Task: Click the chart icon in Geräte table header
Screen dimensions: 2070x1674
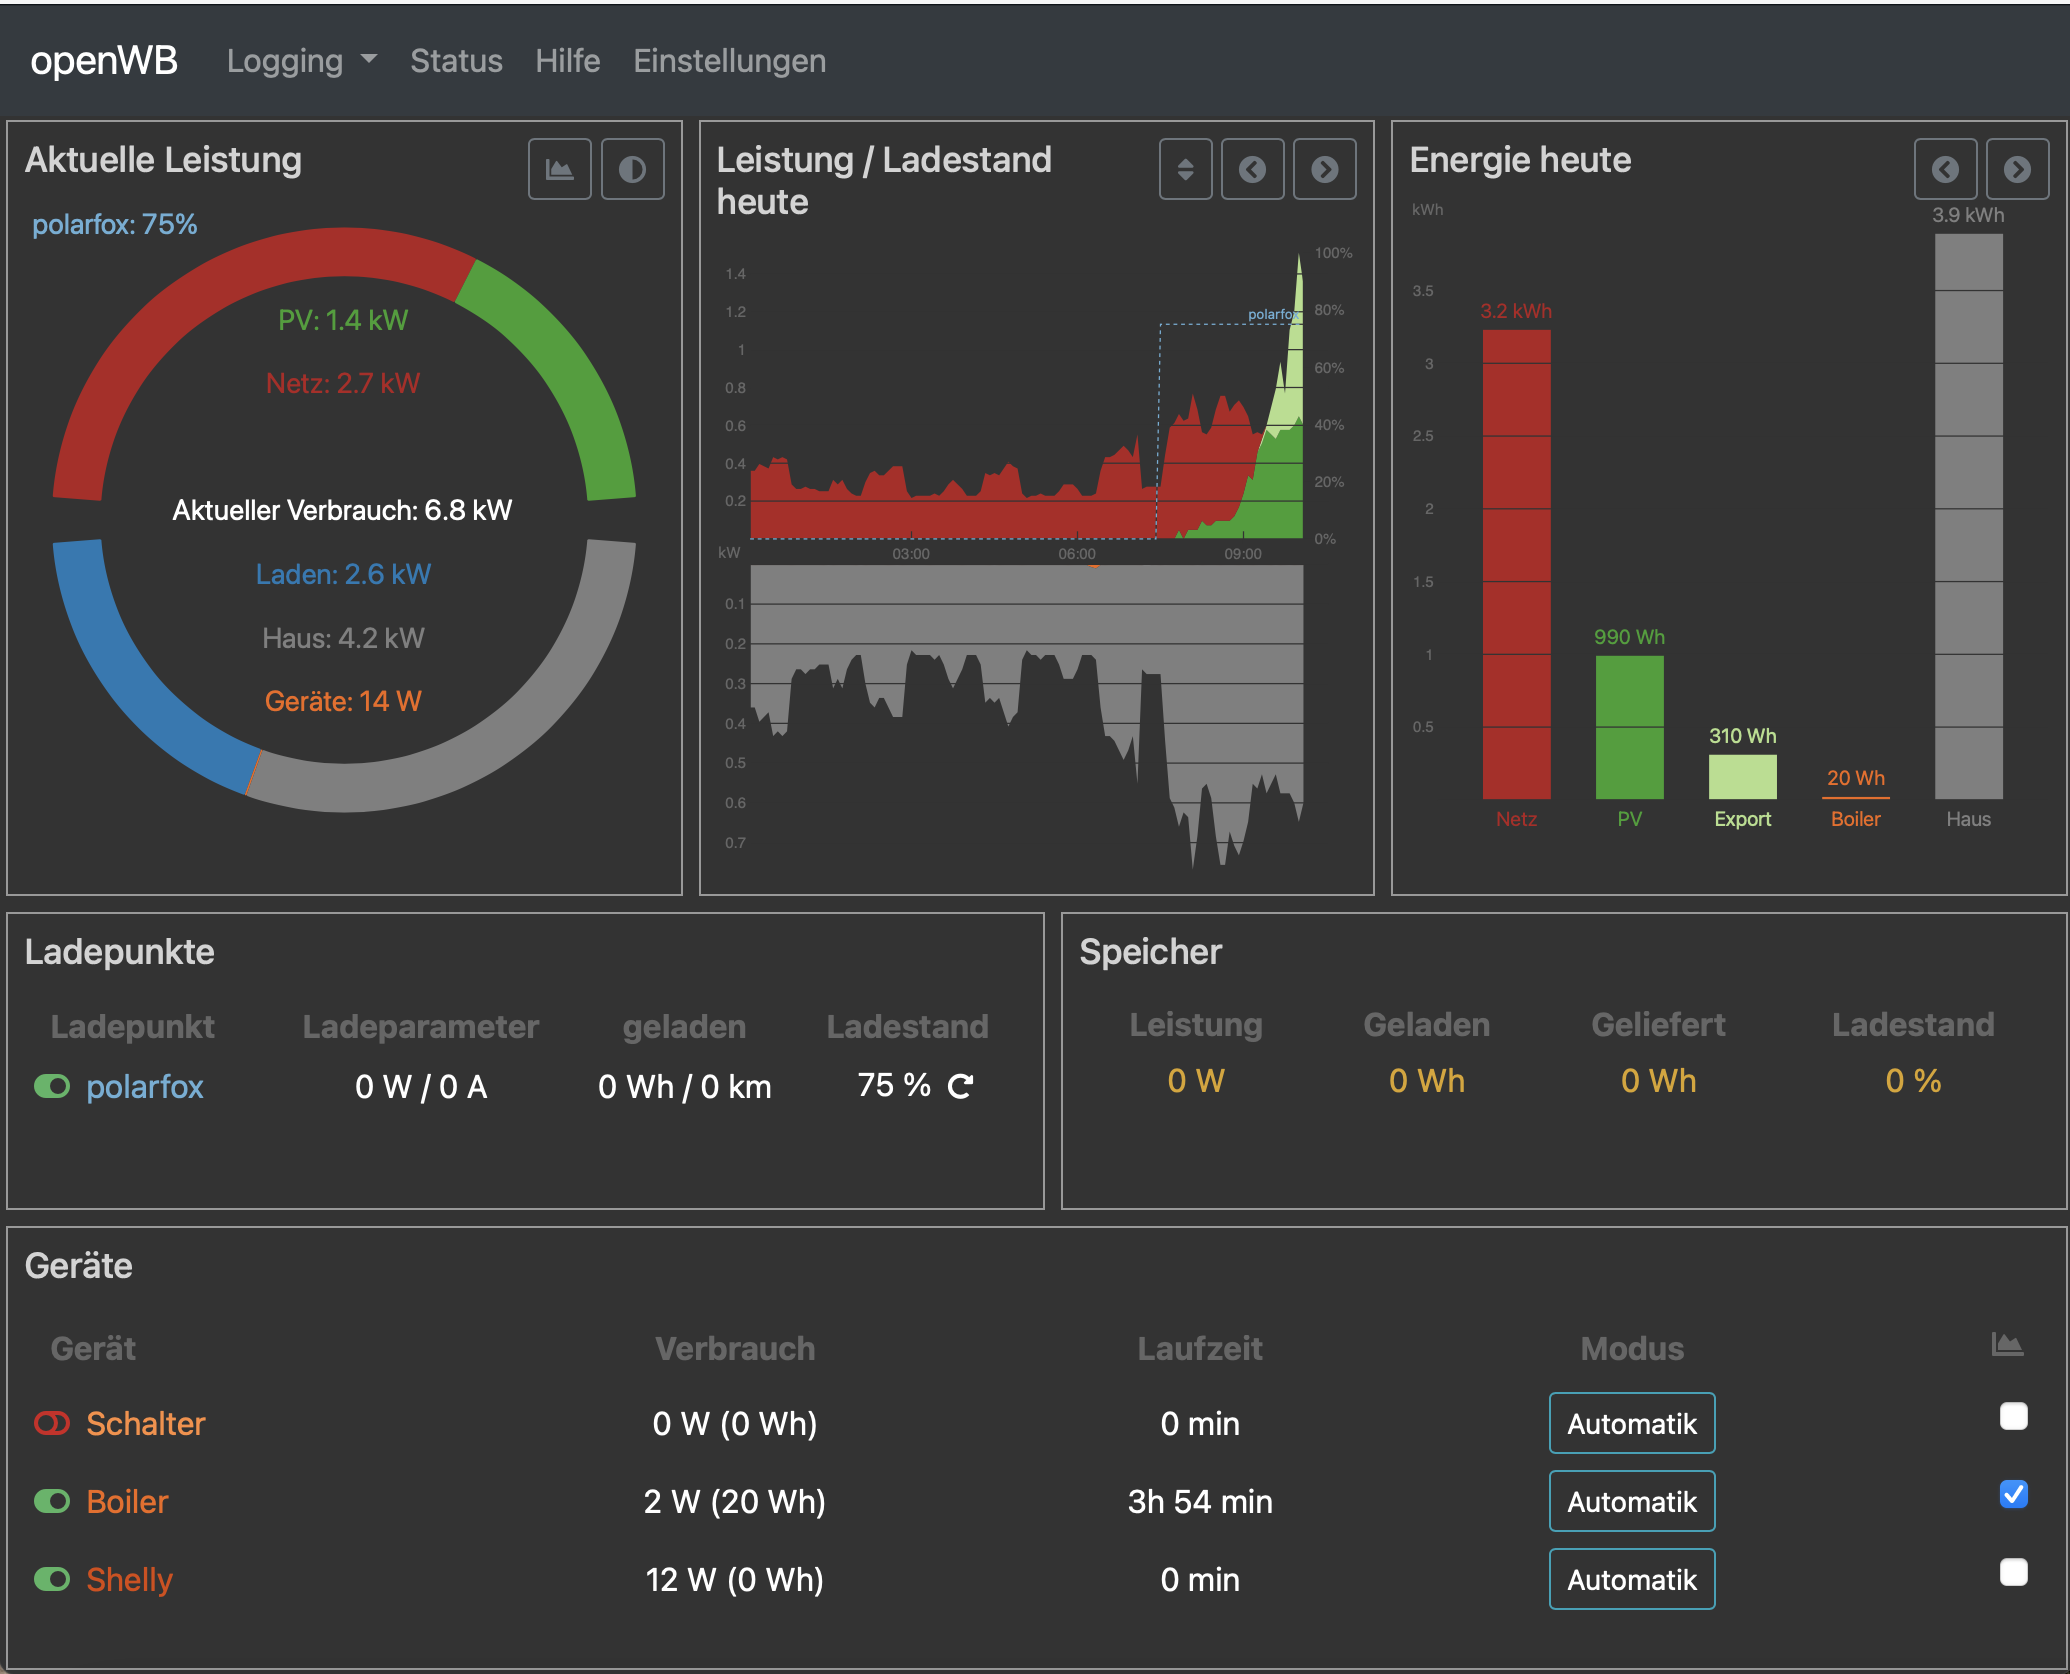Action: tap(2006, 1345)
